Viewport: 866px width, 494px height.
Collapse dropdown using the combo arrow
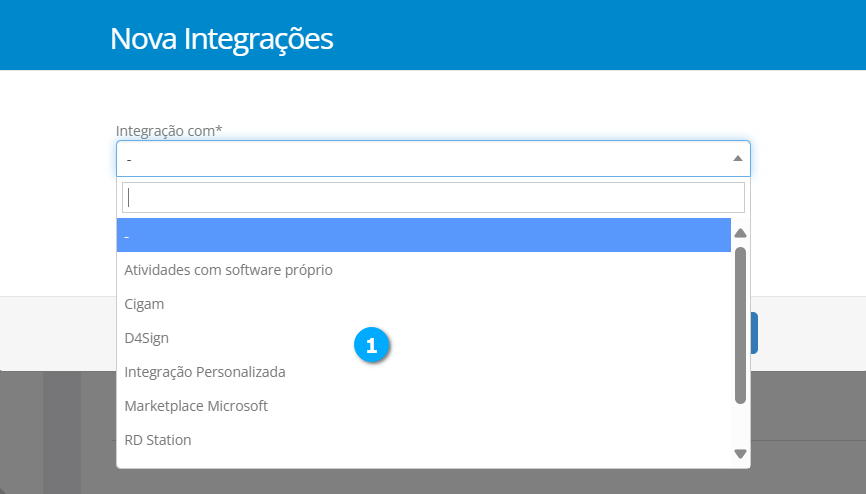tap(737, 159)
